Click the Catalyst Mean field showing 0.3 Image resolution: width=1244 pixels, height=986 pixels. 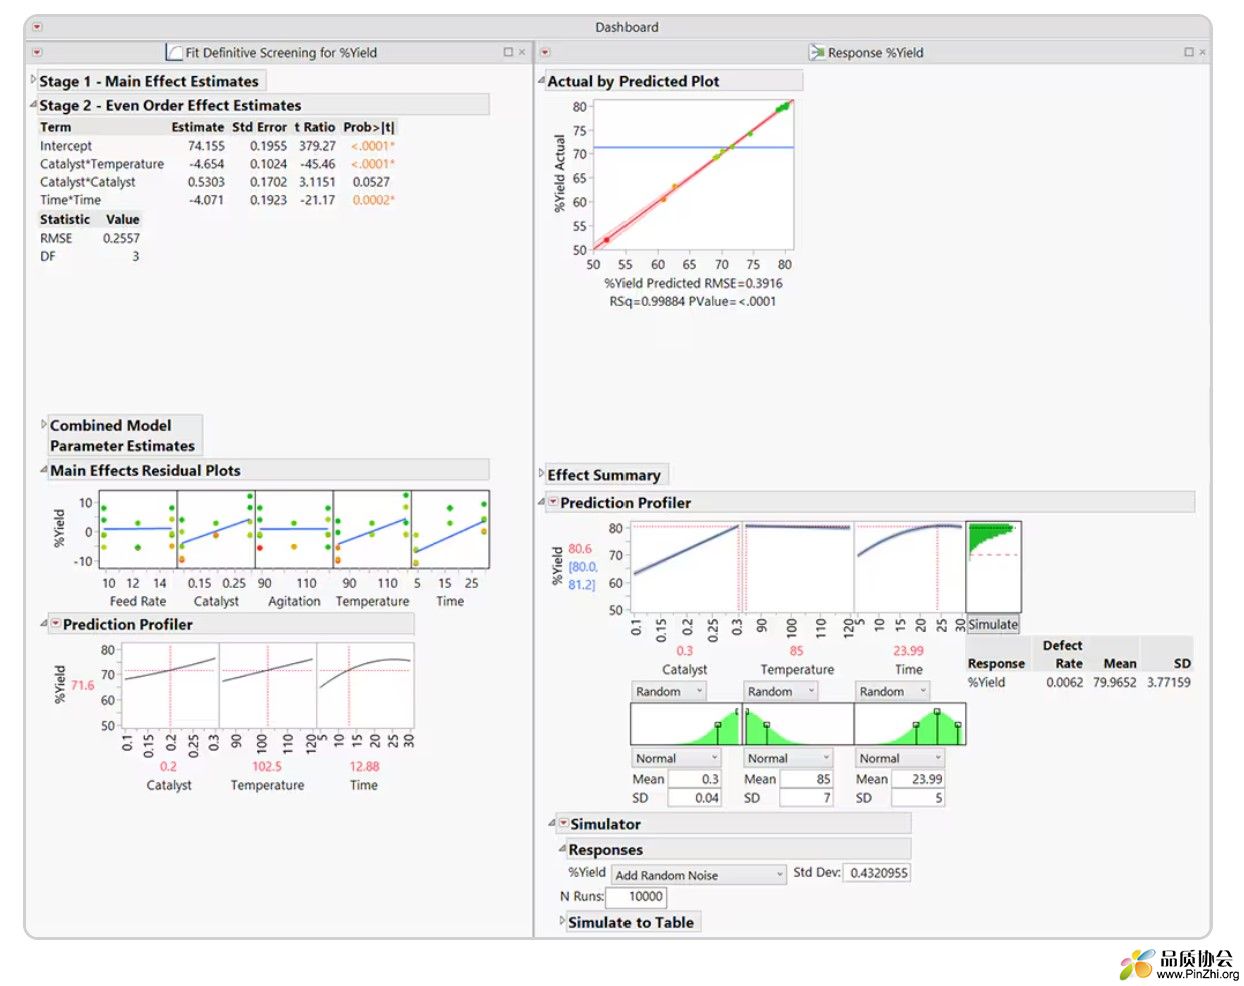tap(694, 779)
